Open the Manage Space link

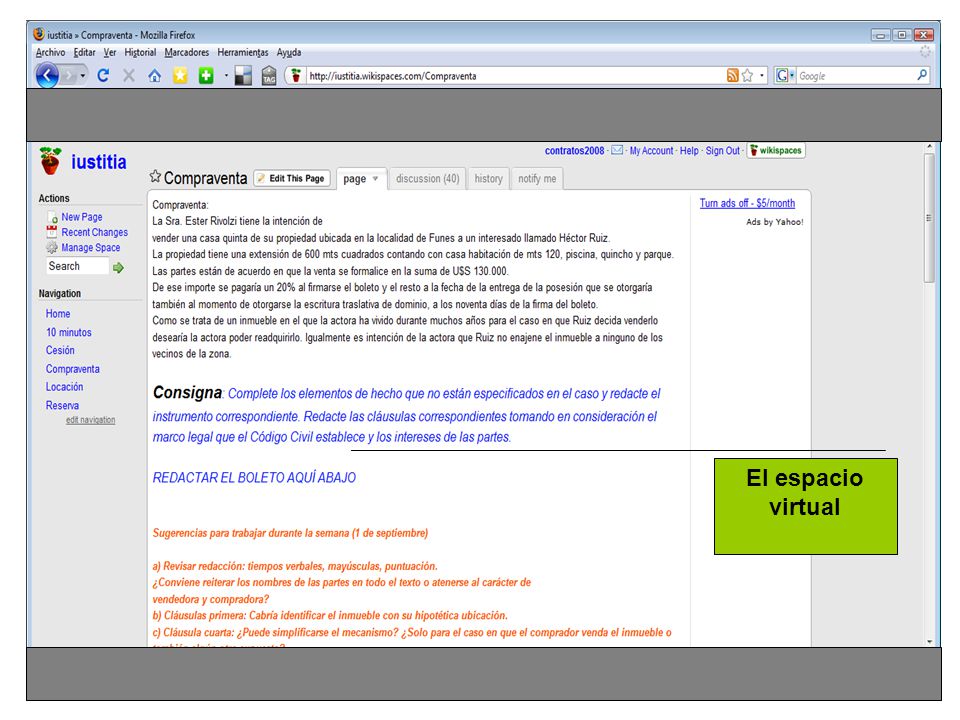pyautogui.click(x=91, y=247)
